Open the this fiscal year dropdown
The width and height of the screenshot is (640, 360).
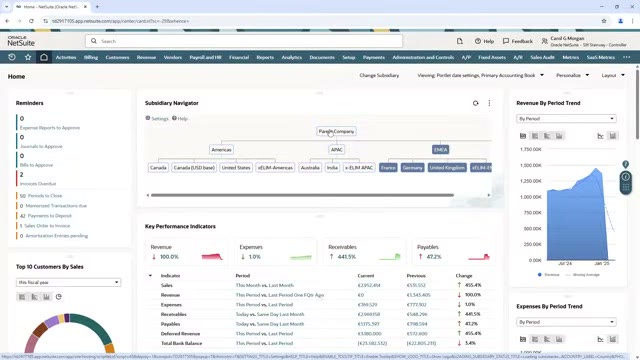click(68, 282)
